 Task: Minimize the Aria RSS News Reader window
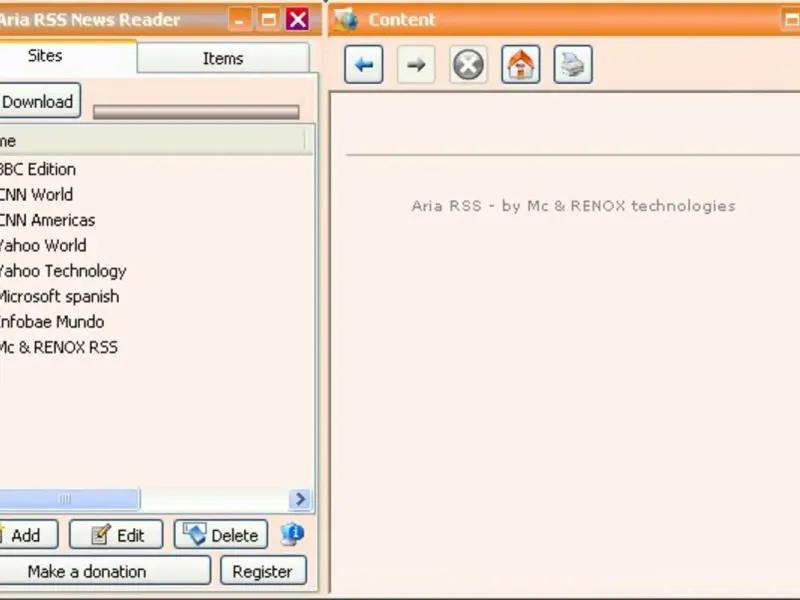tap(239, 19)
